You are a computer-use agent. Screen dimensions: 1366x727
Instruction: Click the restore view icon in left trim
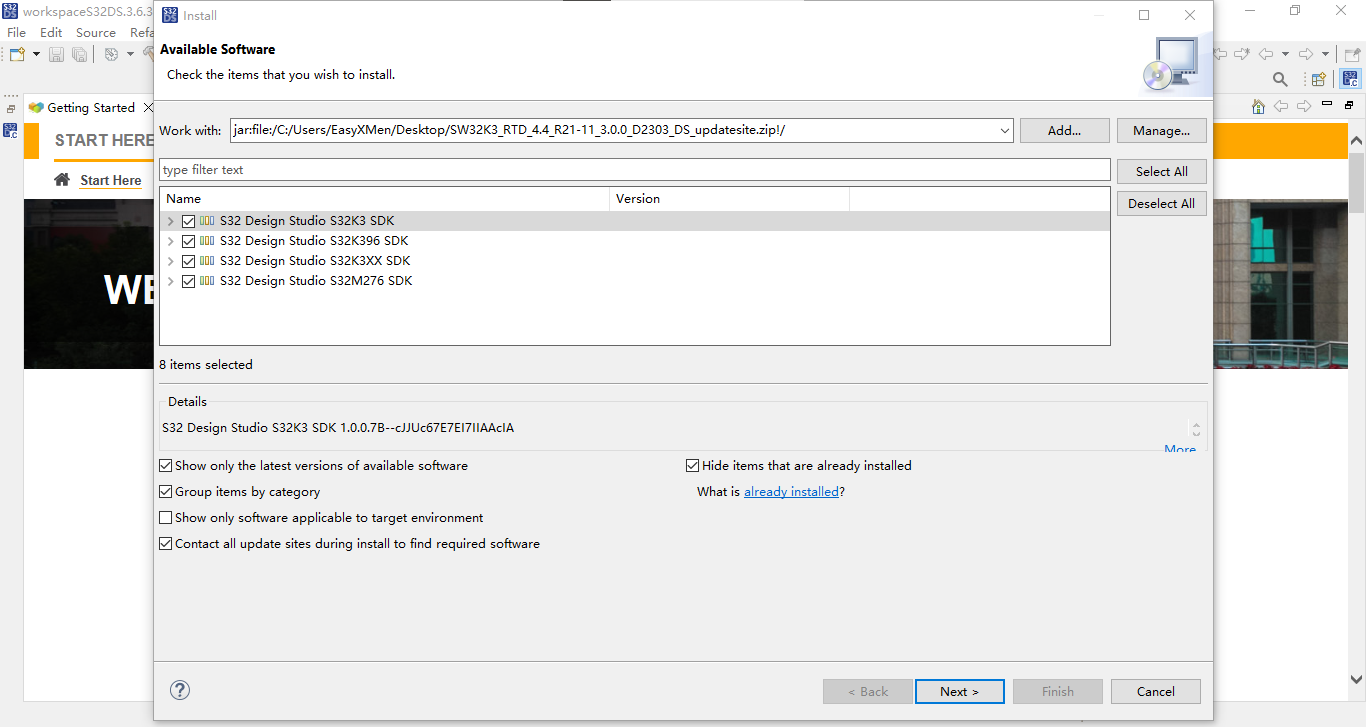point(11,108)
